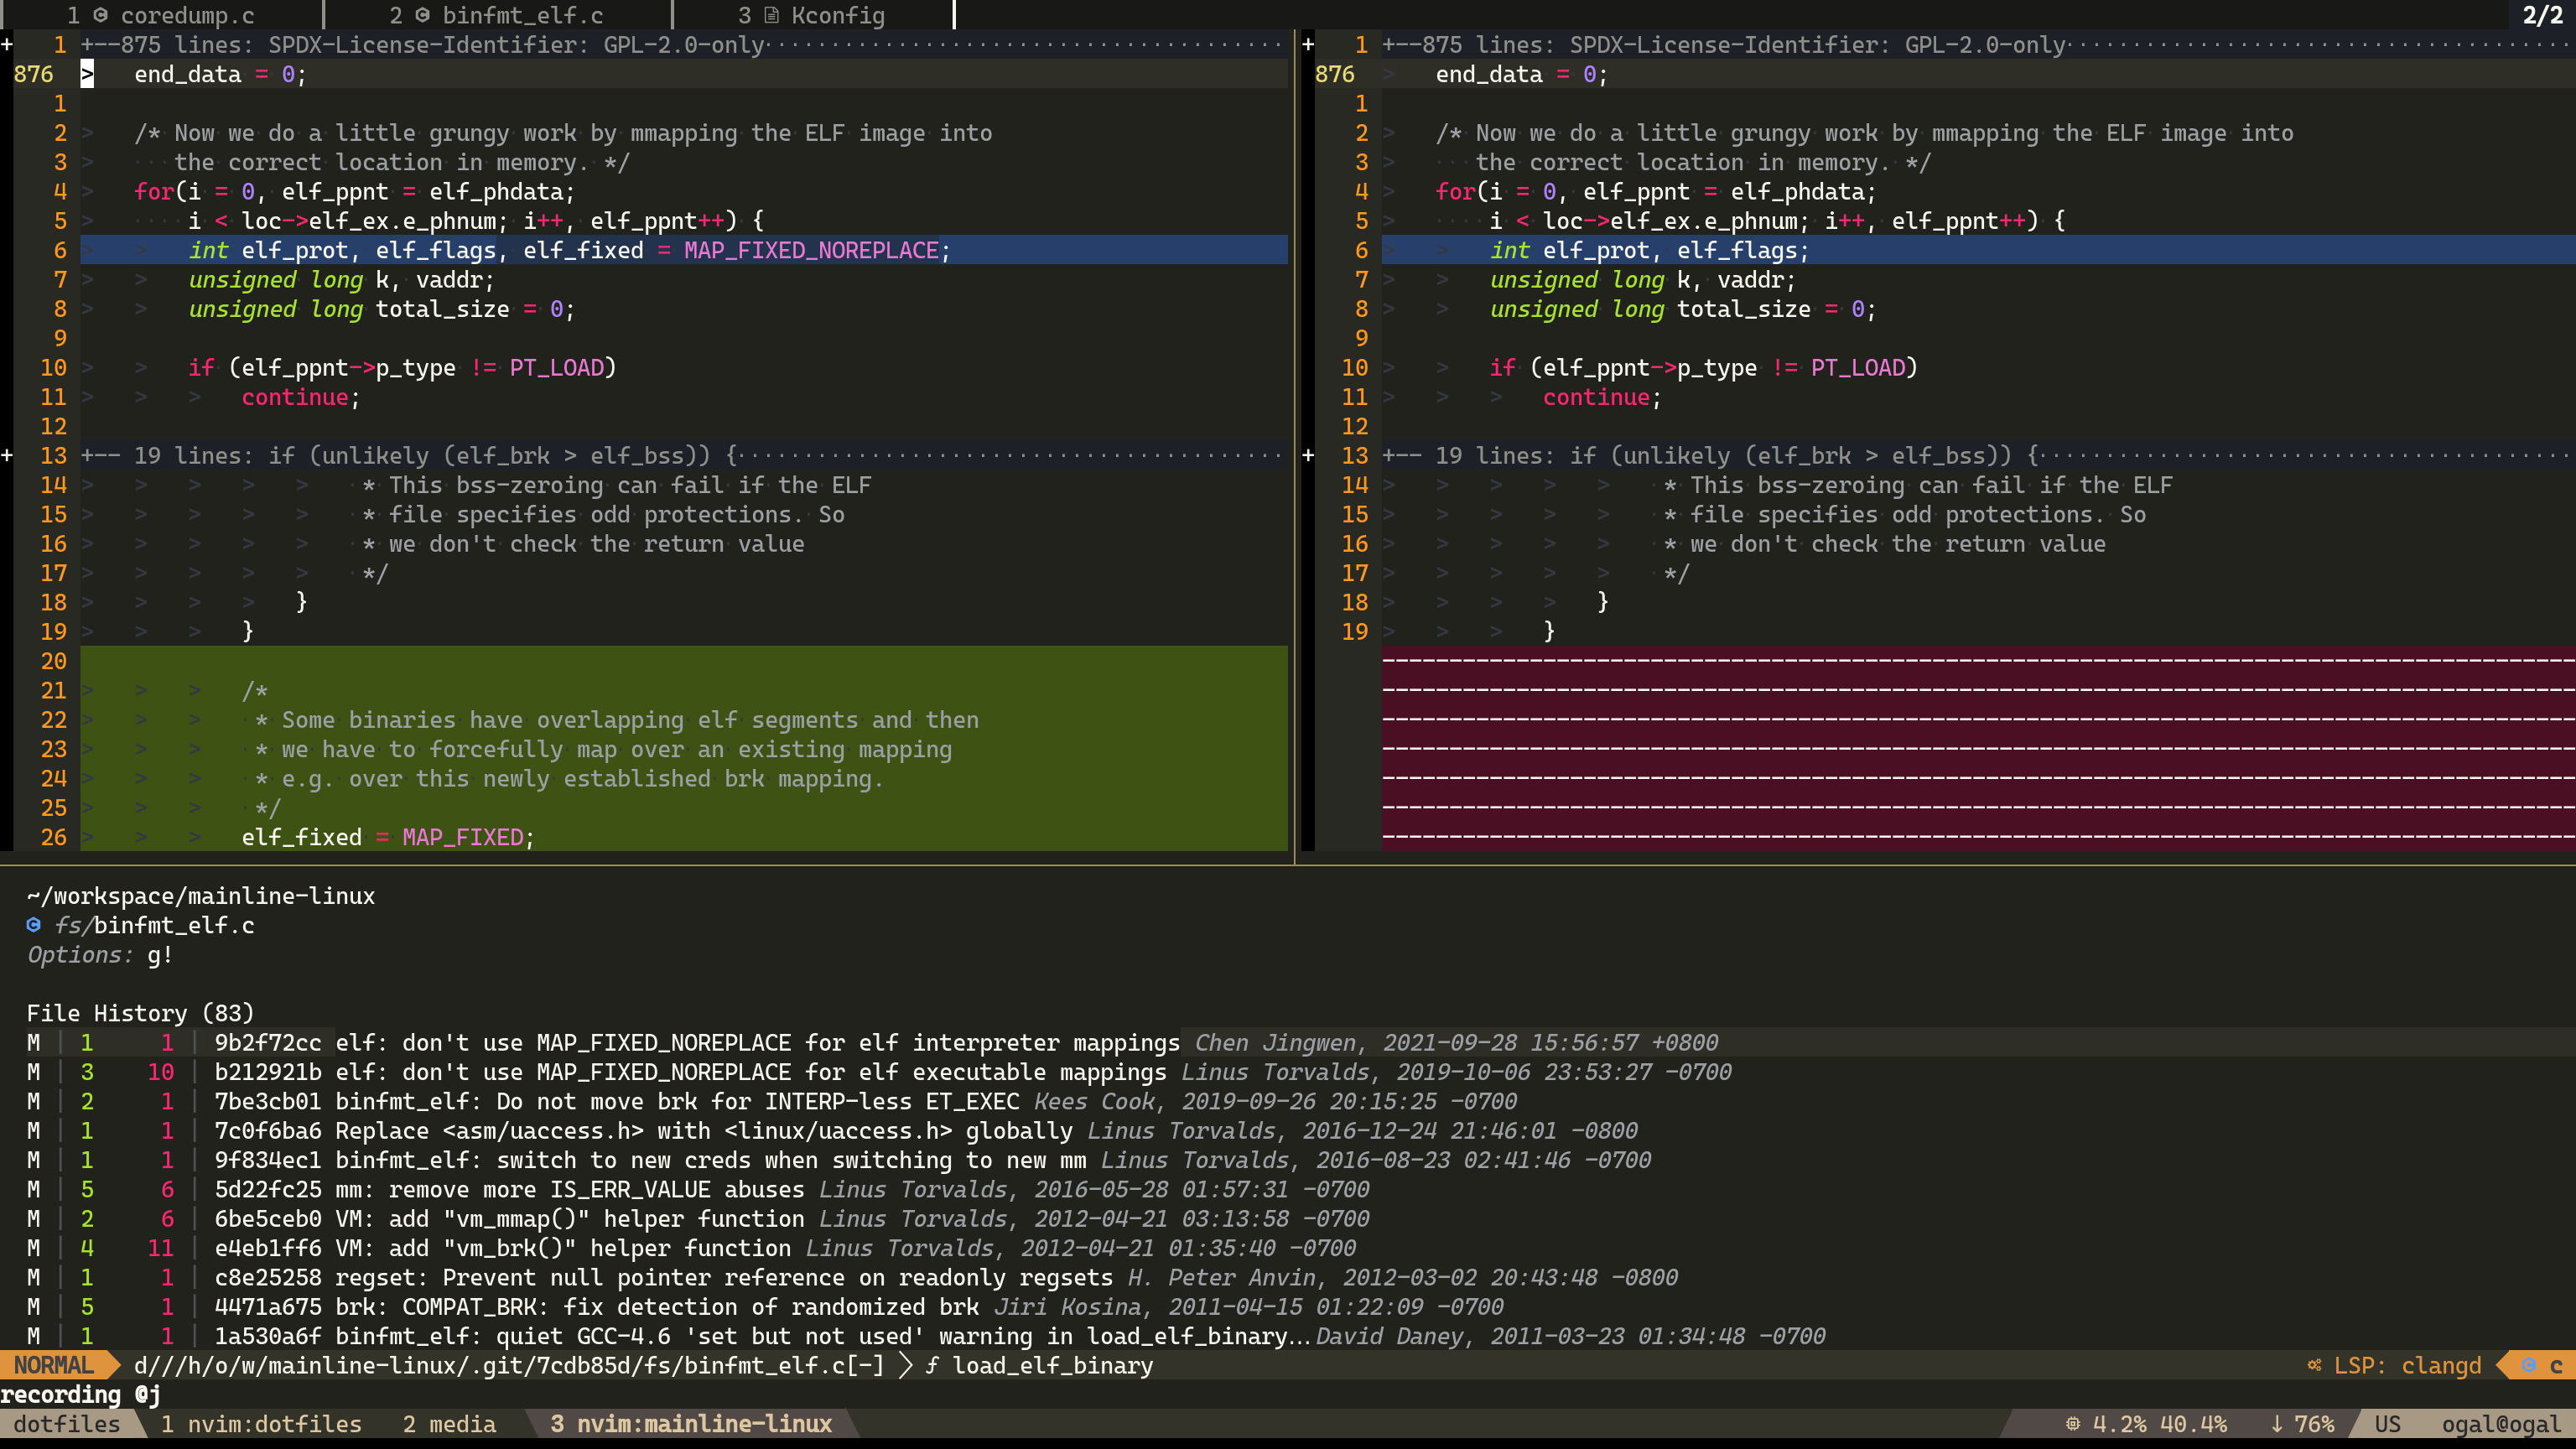
Task: Select commit 9b2f72cc in file history
Action: [1288, 1043]
